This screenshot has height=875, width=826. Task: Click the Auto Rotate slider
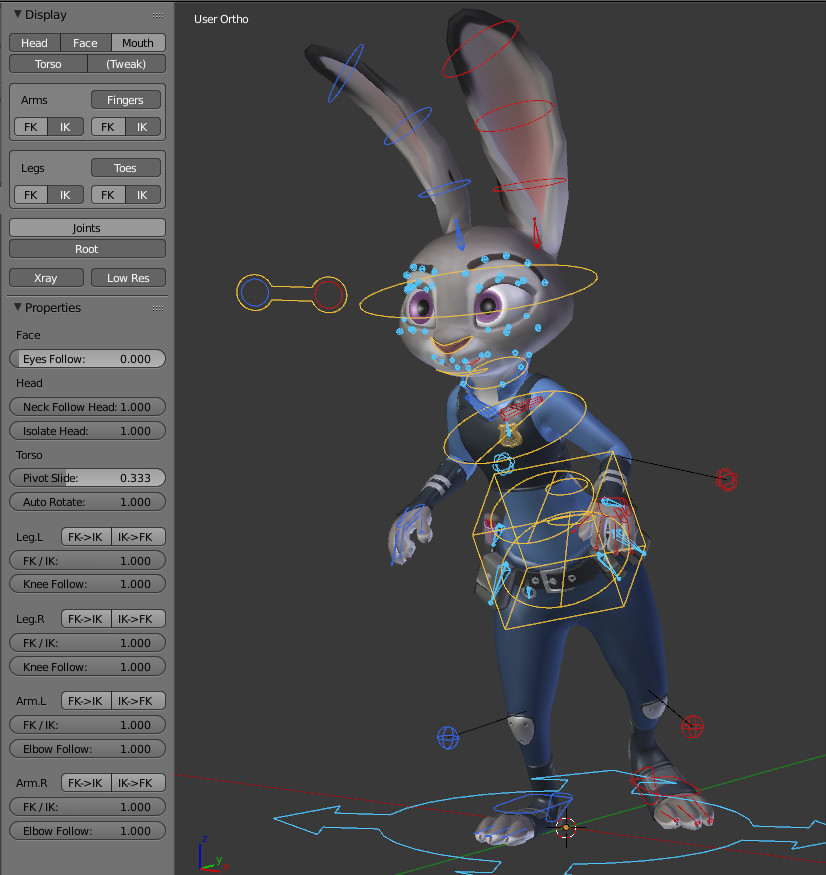(87, 502)
